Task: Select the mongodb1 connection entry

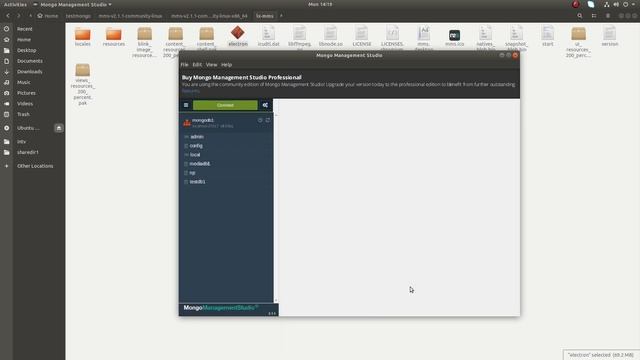Action: [x=226, y=123]
